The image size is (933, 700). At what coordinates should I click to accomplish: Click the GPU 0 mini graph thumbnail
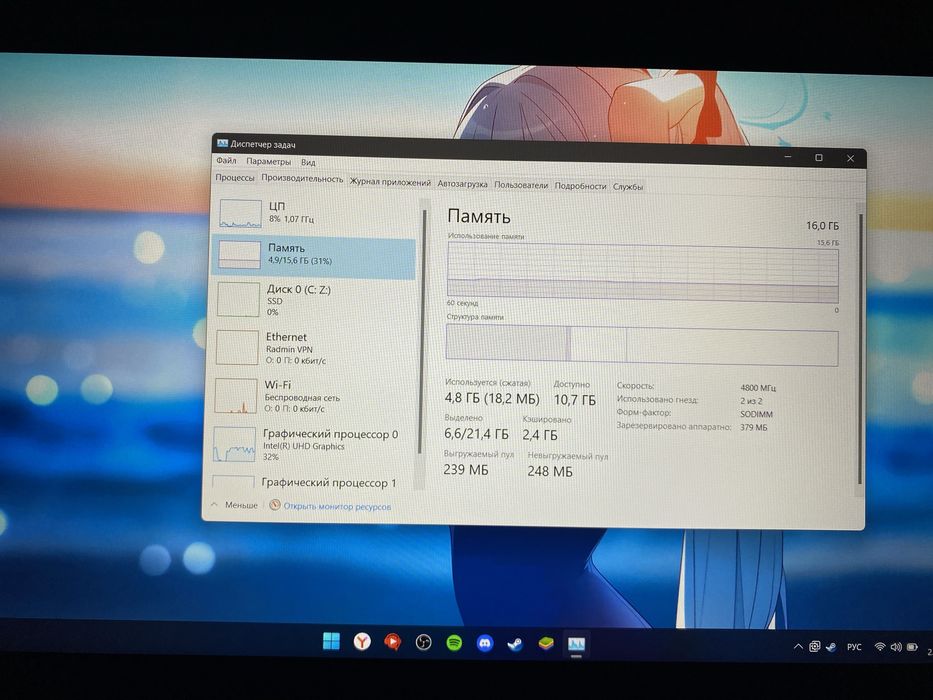click(x=234, y=445)
